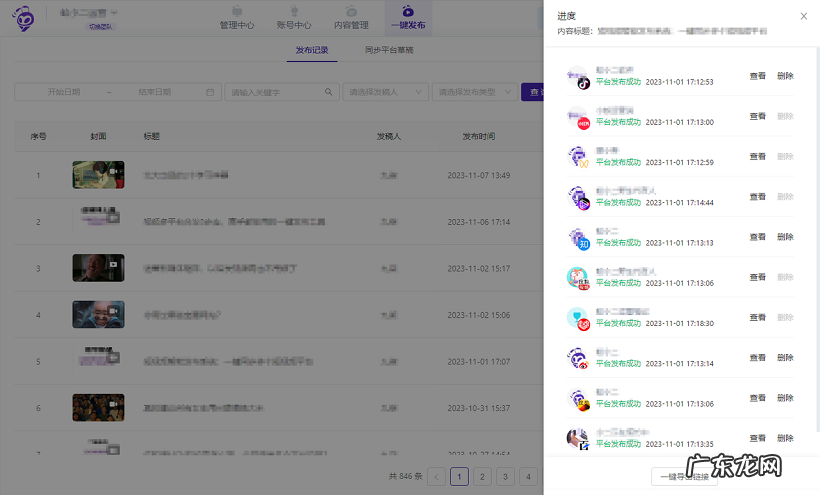Viewport: 820px width, 495px height.
Task: Click the 一键导出链接 button
Action: coord(683,476)
